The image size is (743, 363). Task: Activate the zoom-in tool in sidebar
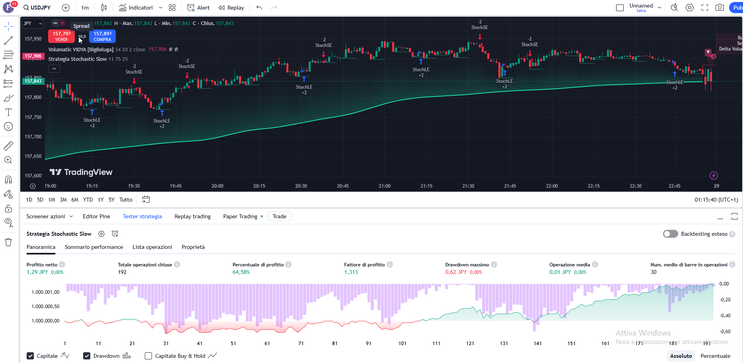(8, 160)
